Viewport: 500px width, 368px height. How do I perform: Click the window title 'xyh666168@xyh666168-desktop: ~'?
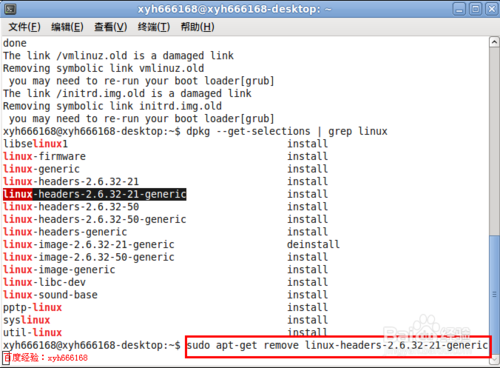[235, 9]
